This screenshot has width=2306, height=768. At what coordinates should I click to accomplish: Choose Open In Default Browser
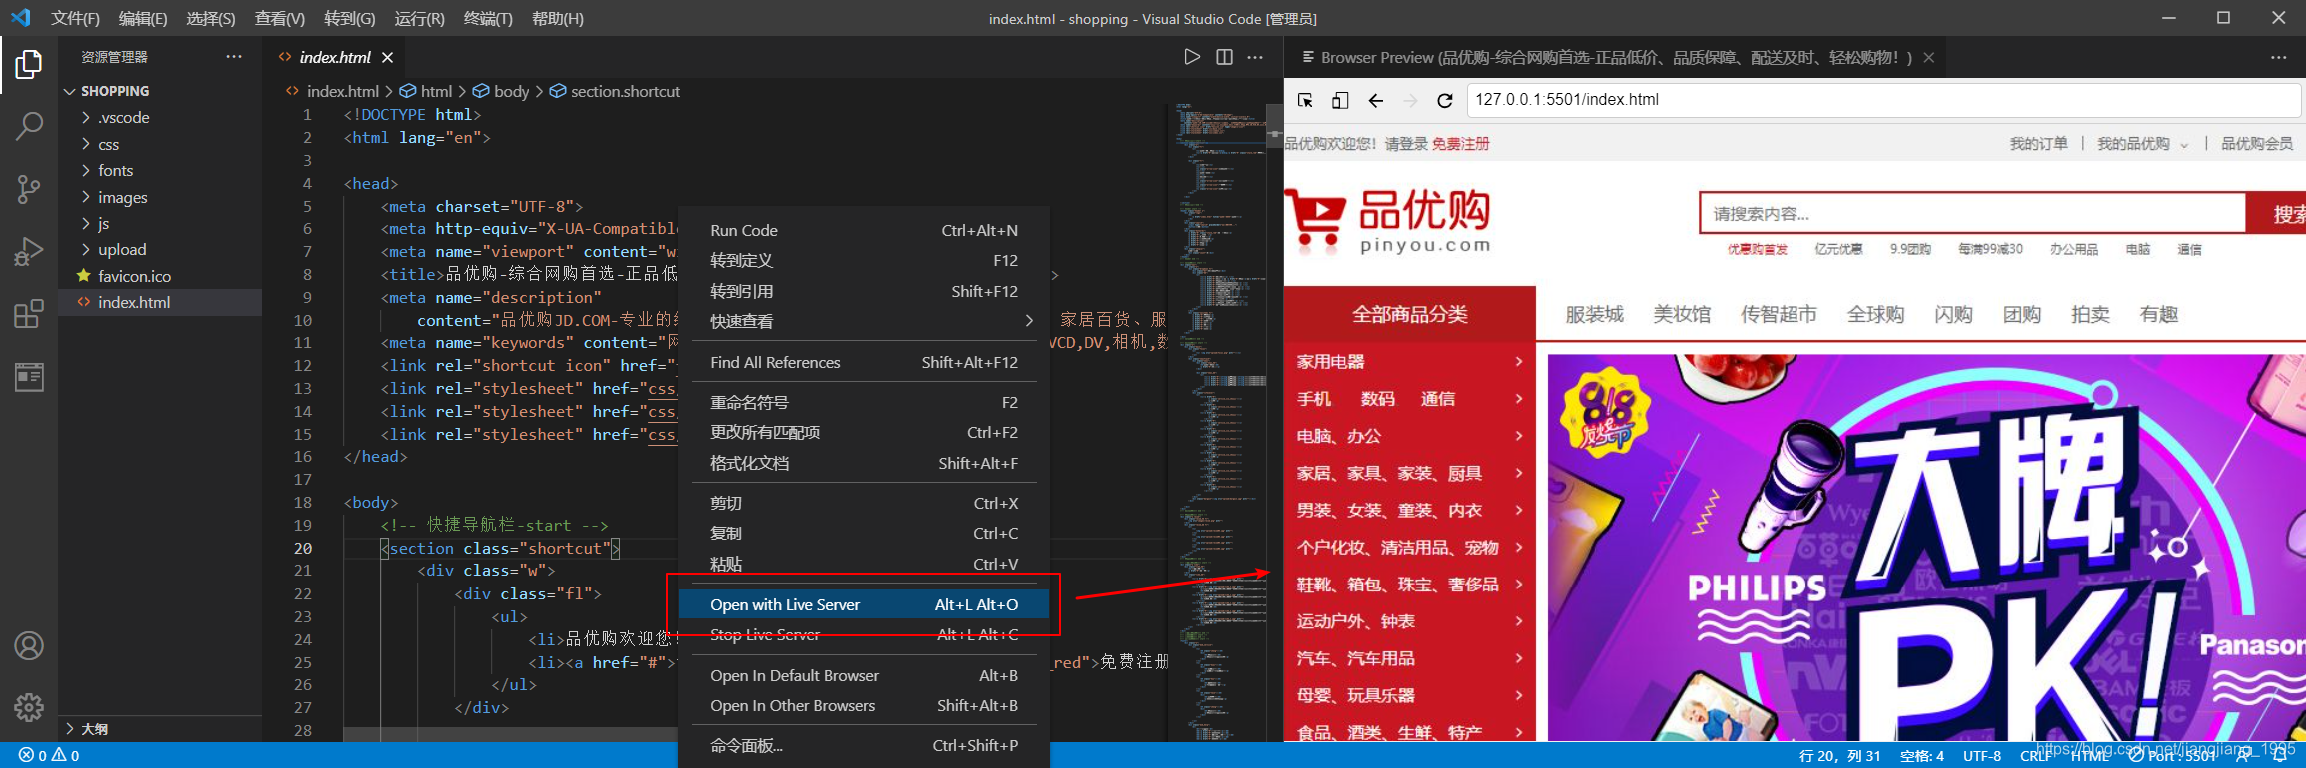[864, 675]
